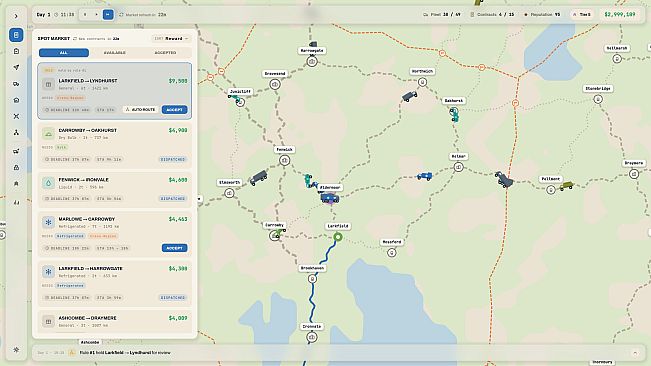Click the dry bulk icon on the Carrowby–Oakhurst card
The image size is (651, 366).
tap(48, 134)
